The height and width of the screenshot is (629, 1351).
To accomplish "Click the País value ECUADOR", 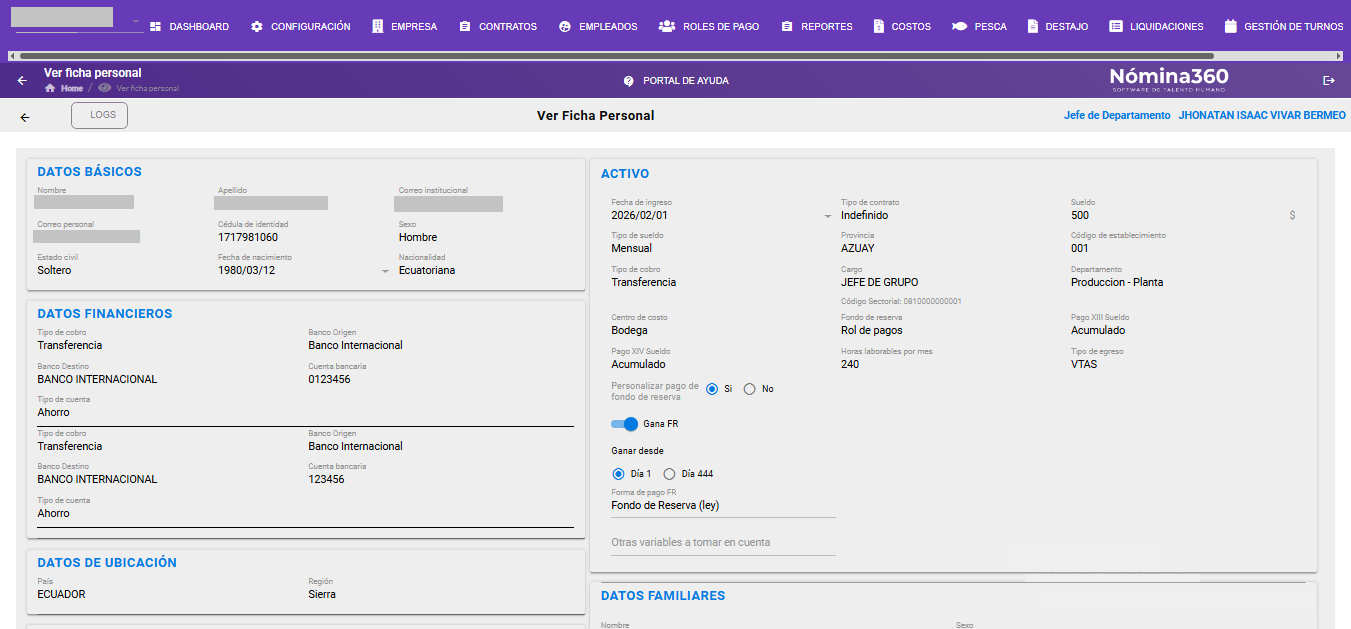I will (x=61, y=594).
